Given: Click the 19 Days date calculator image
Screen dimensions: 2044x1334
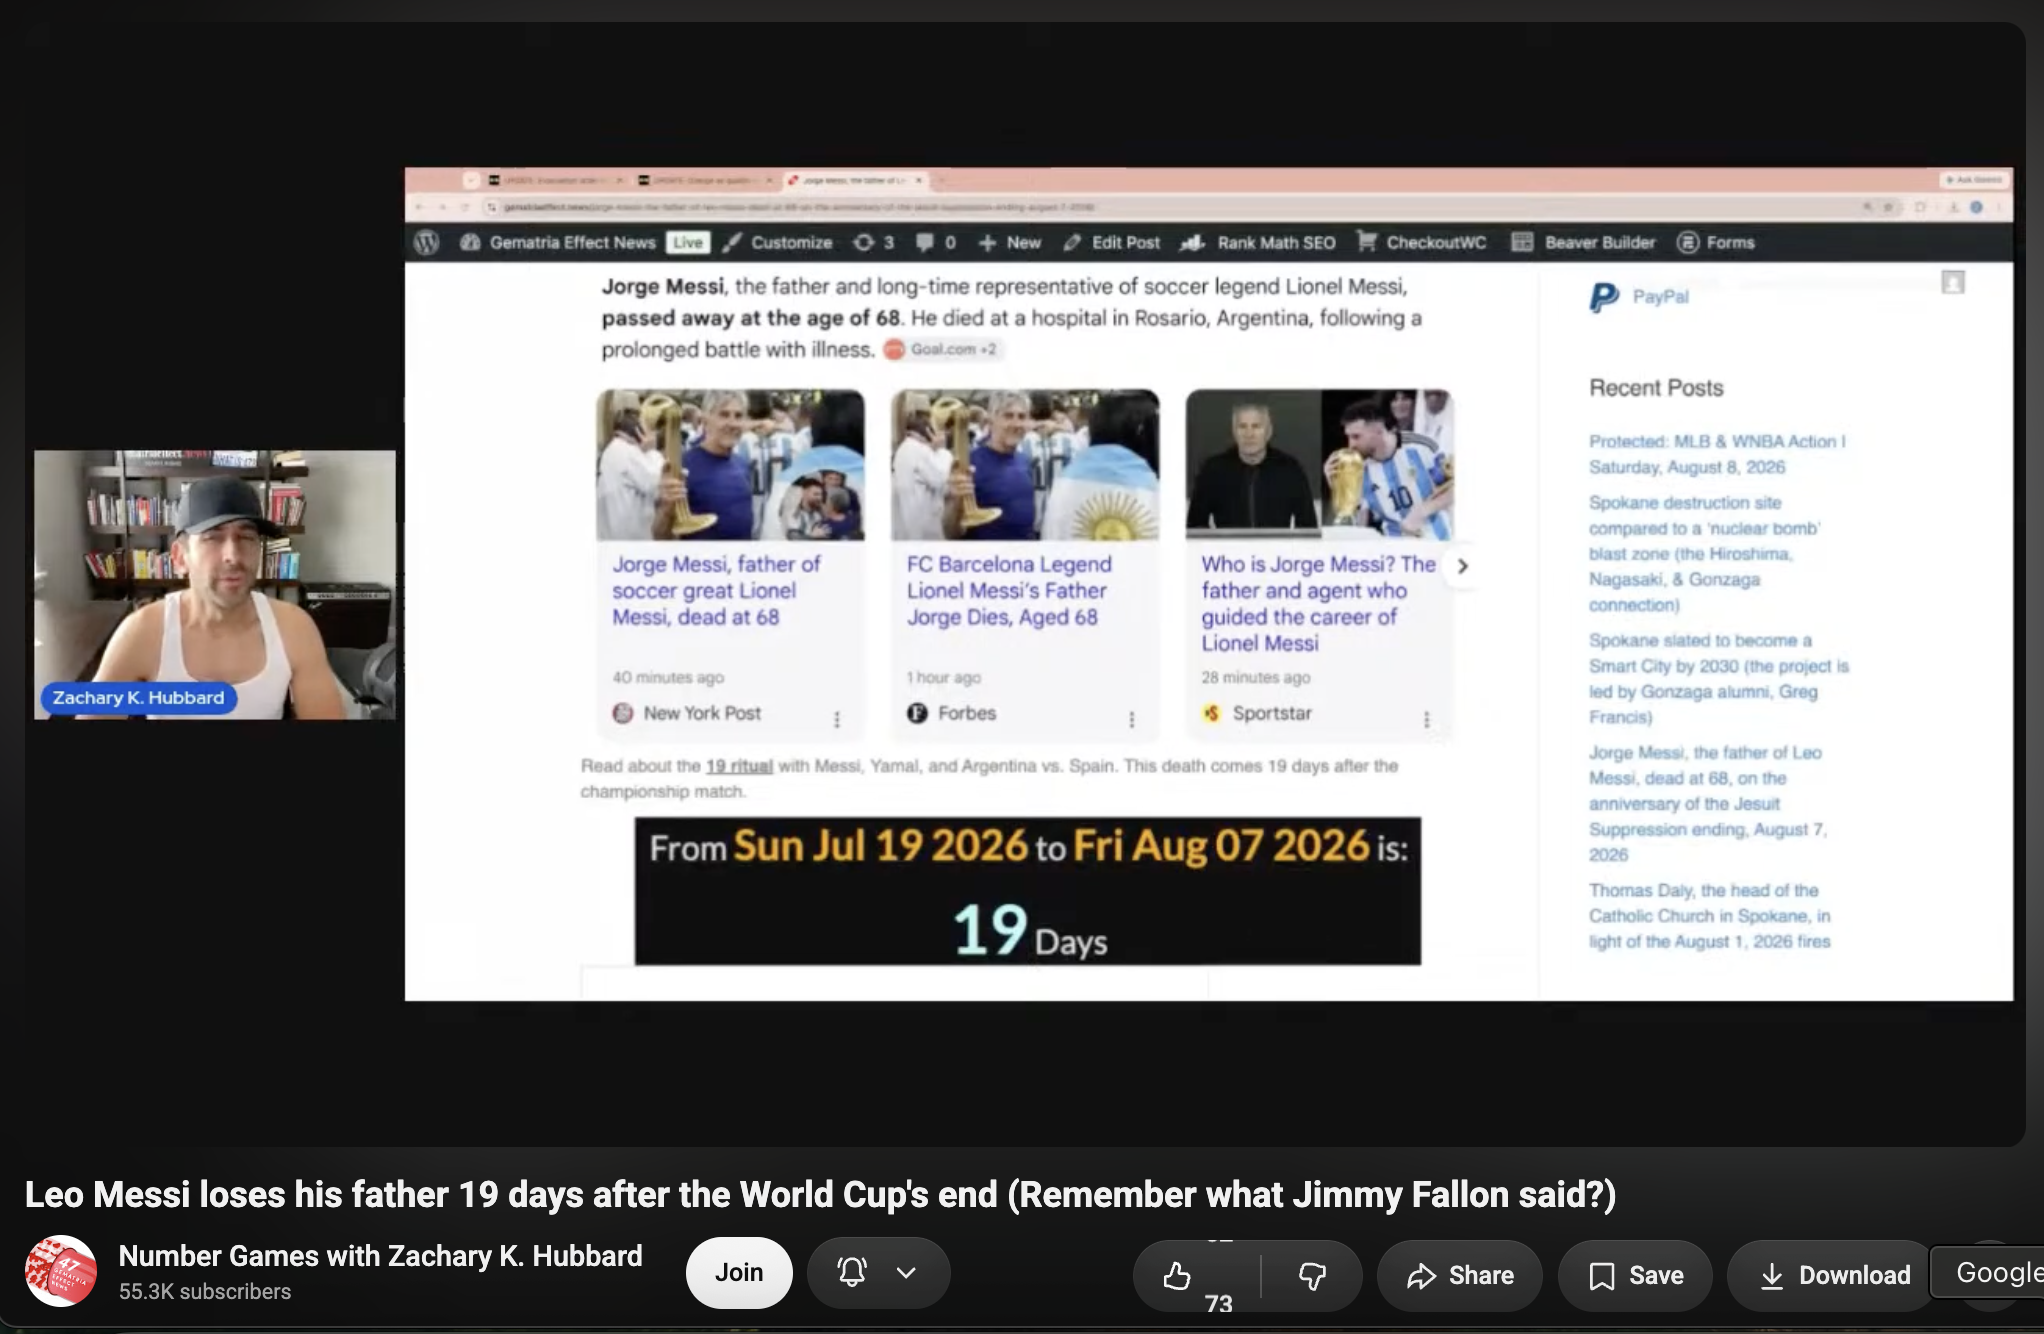Looking at the screenshot, I should 1028,891.
